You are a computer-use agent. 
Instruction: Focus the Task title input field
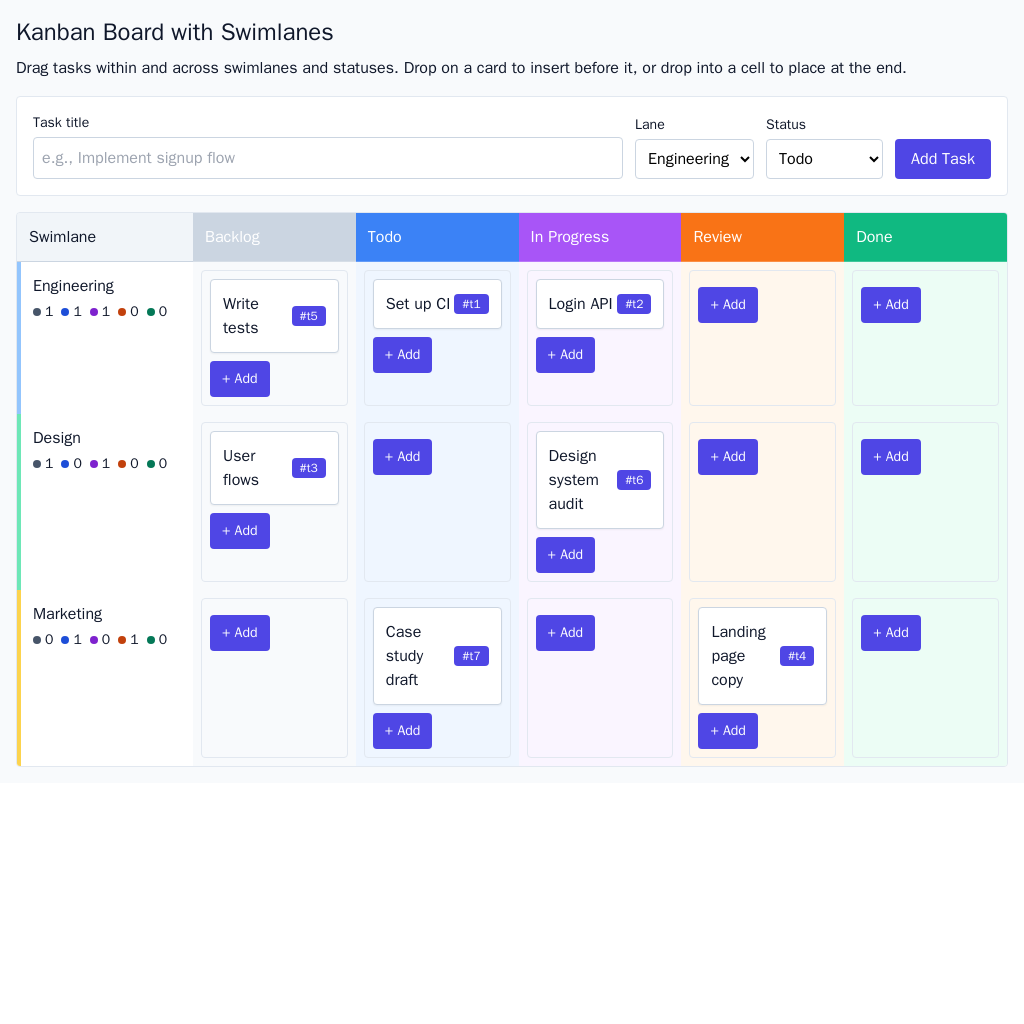click(328, 158)
